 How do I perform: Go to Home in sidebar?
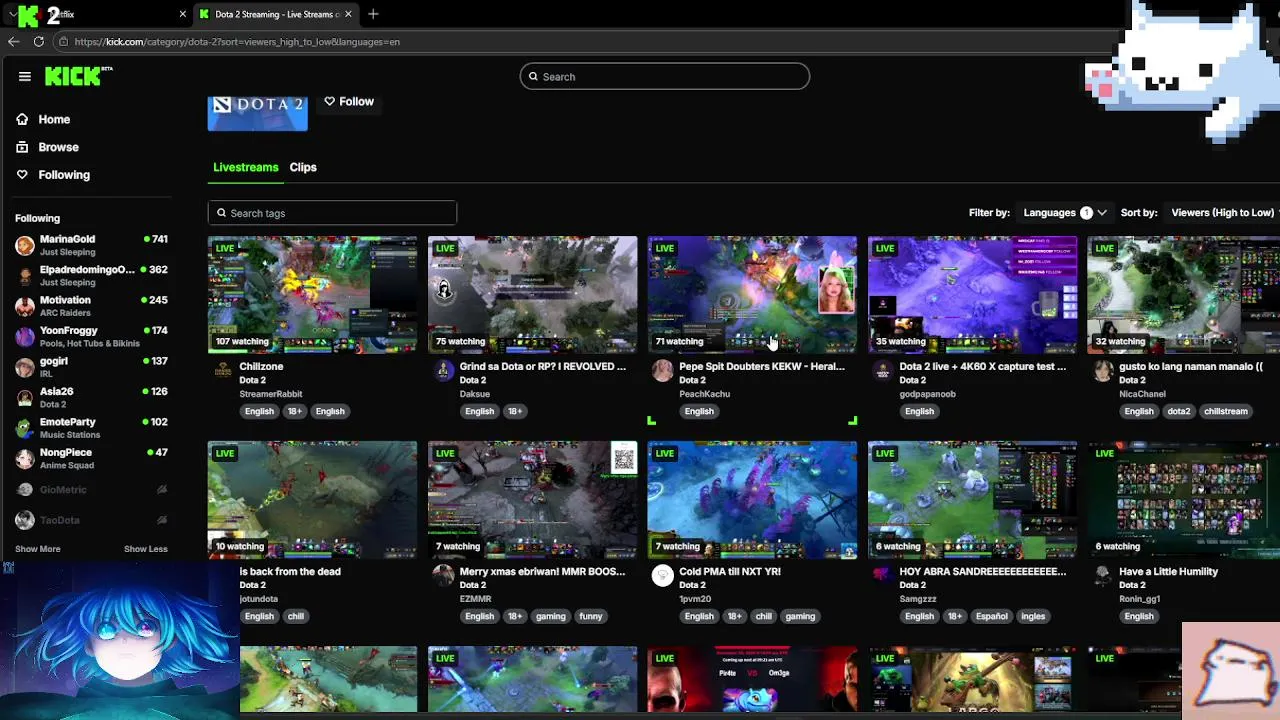click(x=54, y=119)
